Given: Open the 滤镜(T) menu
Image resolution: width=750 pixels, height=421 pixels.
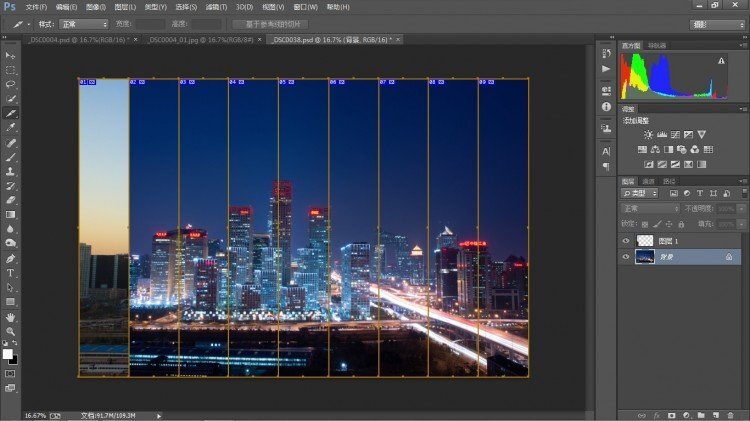Looking at the screenshot, I should (213, 7).
